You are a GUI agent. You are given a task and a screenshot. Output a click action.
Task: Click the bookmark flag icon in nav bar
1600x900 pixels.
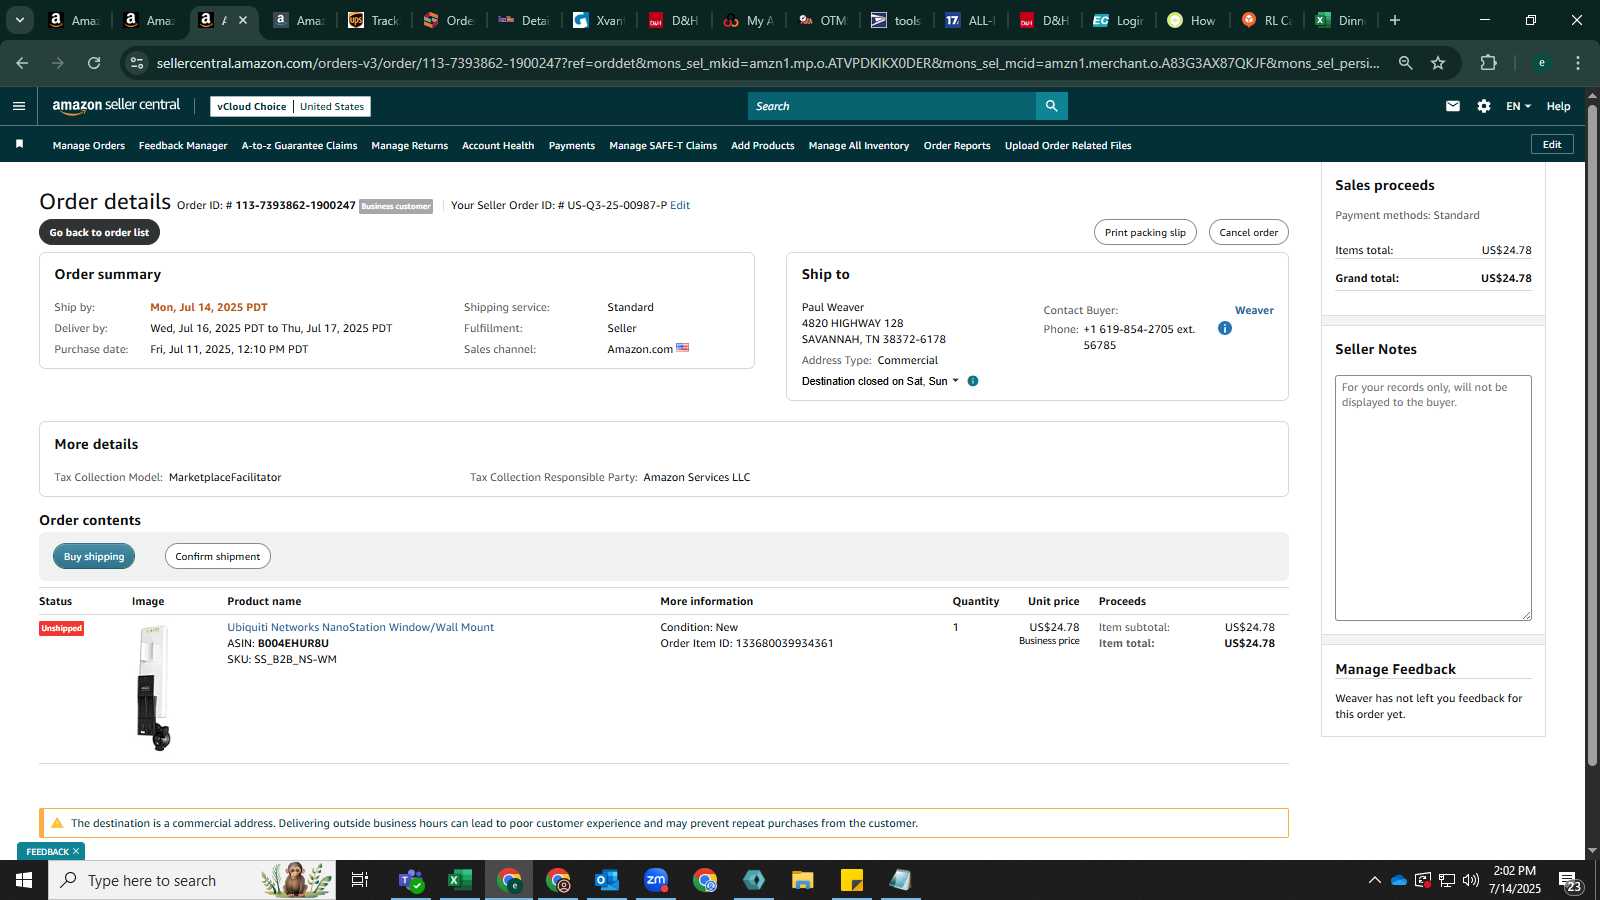19,145
